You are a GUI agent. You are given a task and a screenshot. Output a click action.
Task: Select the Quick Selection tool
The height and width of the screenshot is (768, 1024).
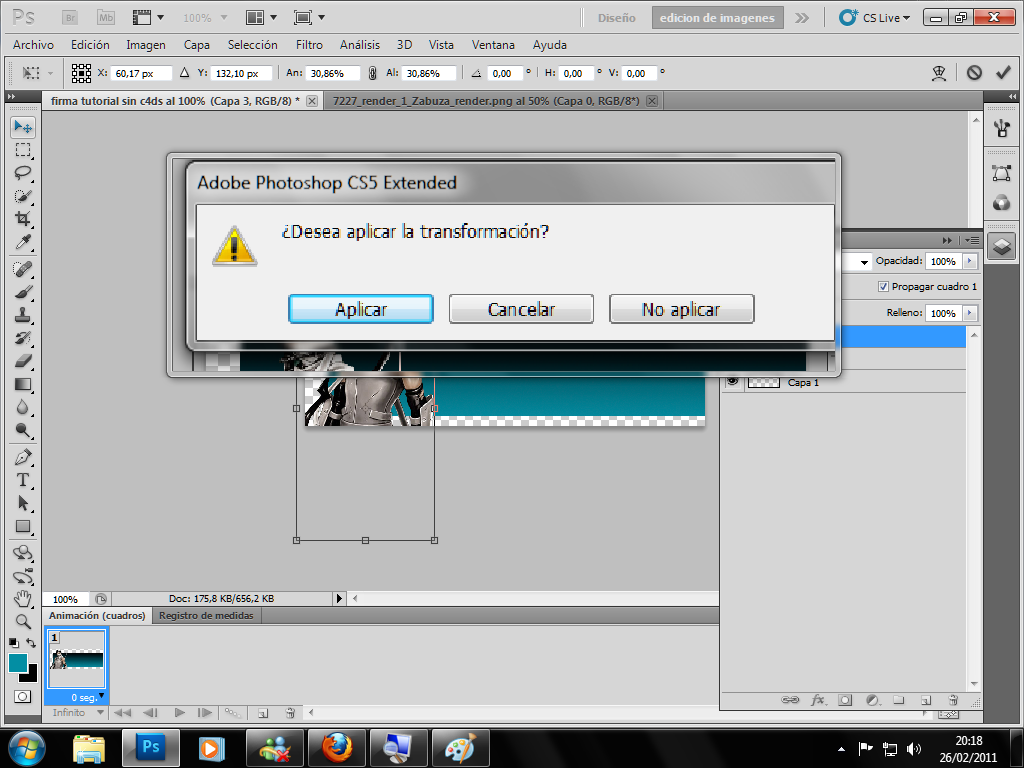[23, 196]
